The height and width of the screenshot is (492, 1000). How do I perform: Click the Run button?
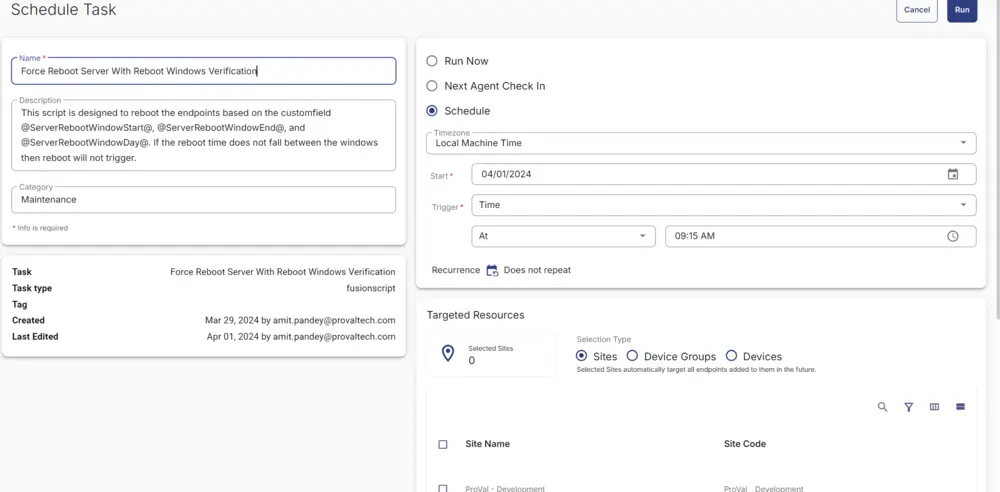962,10
